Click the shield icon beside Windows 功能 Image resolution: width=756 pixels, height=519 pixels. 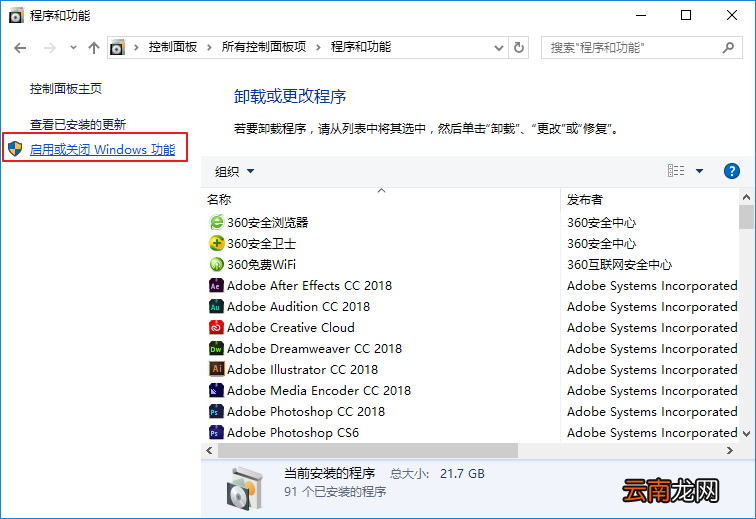pos(15,149)
